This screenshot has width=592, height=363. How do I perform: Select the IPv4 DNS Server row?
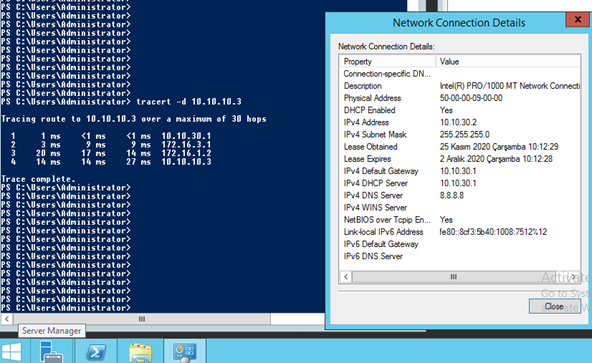[460, 195]
